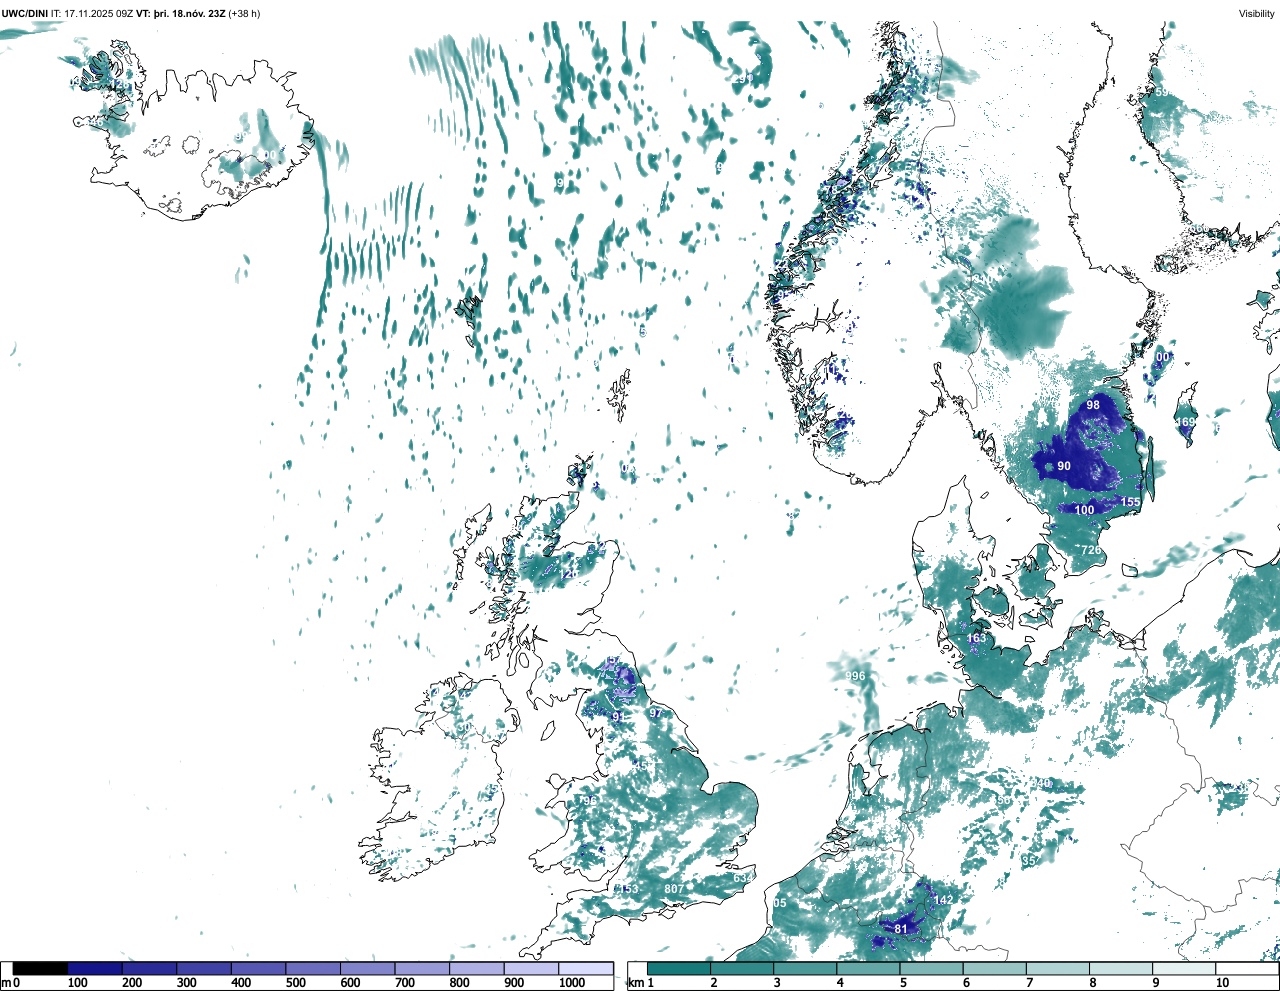Viewport: 1280px width, 991px height.
Task: Click the '98' visibility value over southern Sweden
Action: coord(1093,405)
